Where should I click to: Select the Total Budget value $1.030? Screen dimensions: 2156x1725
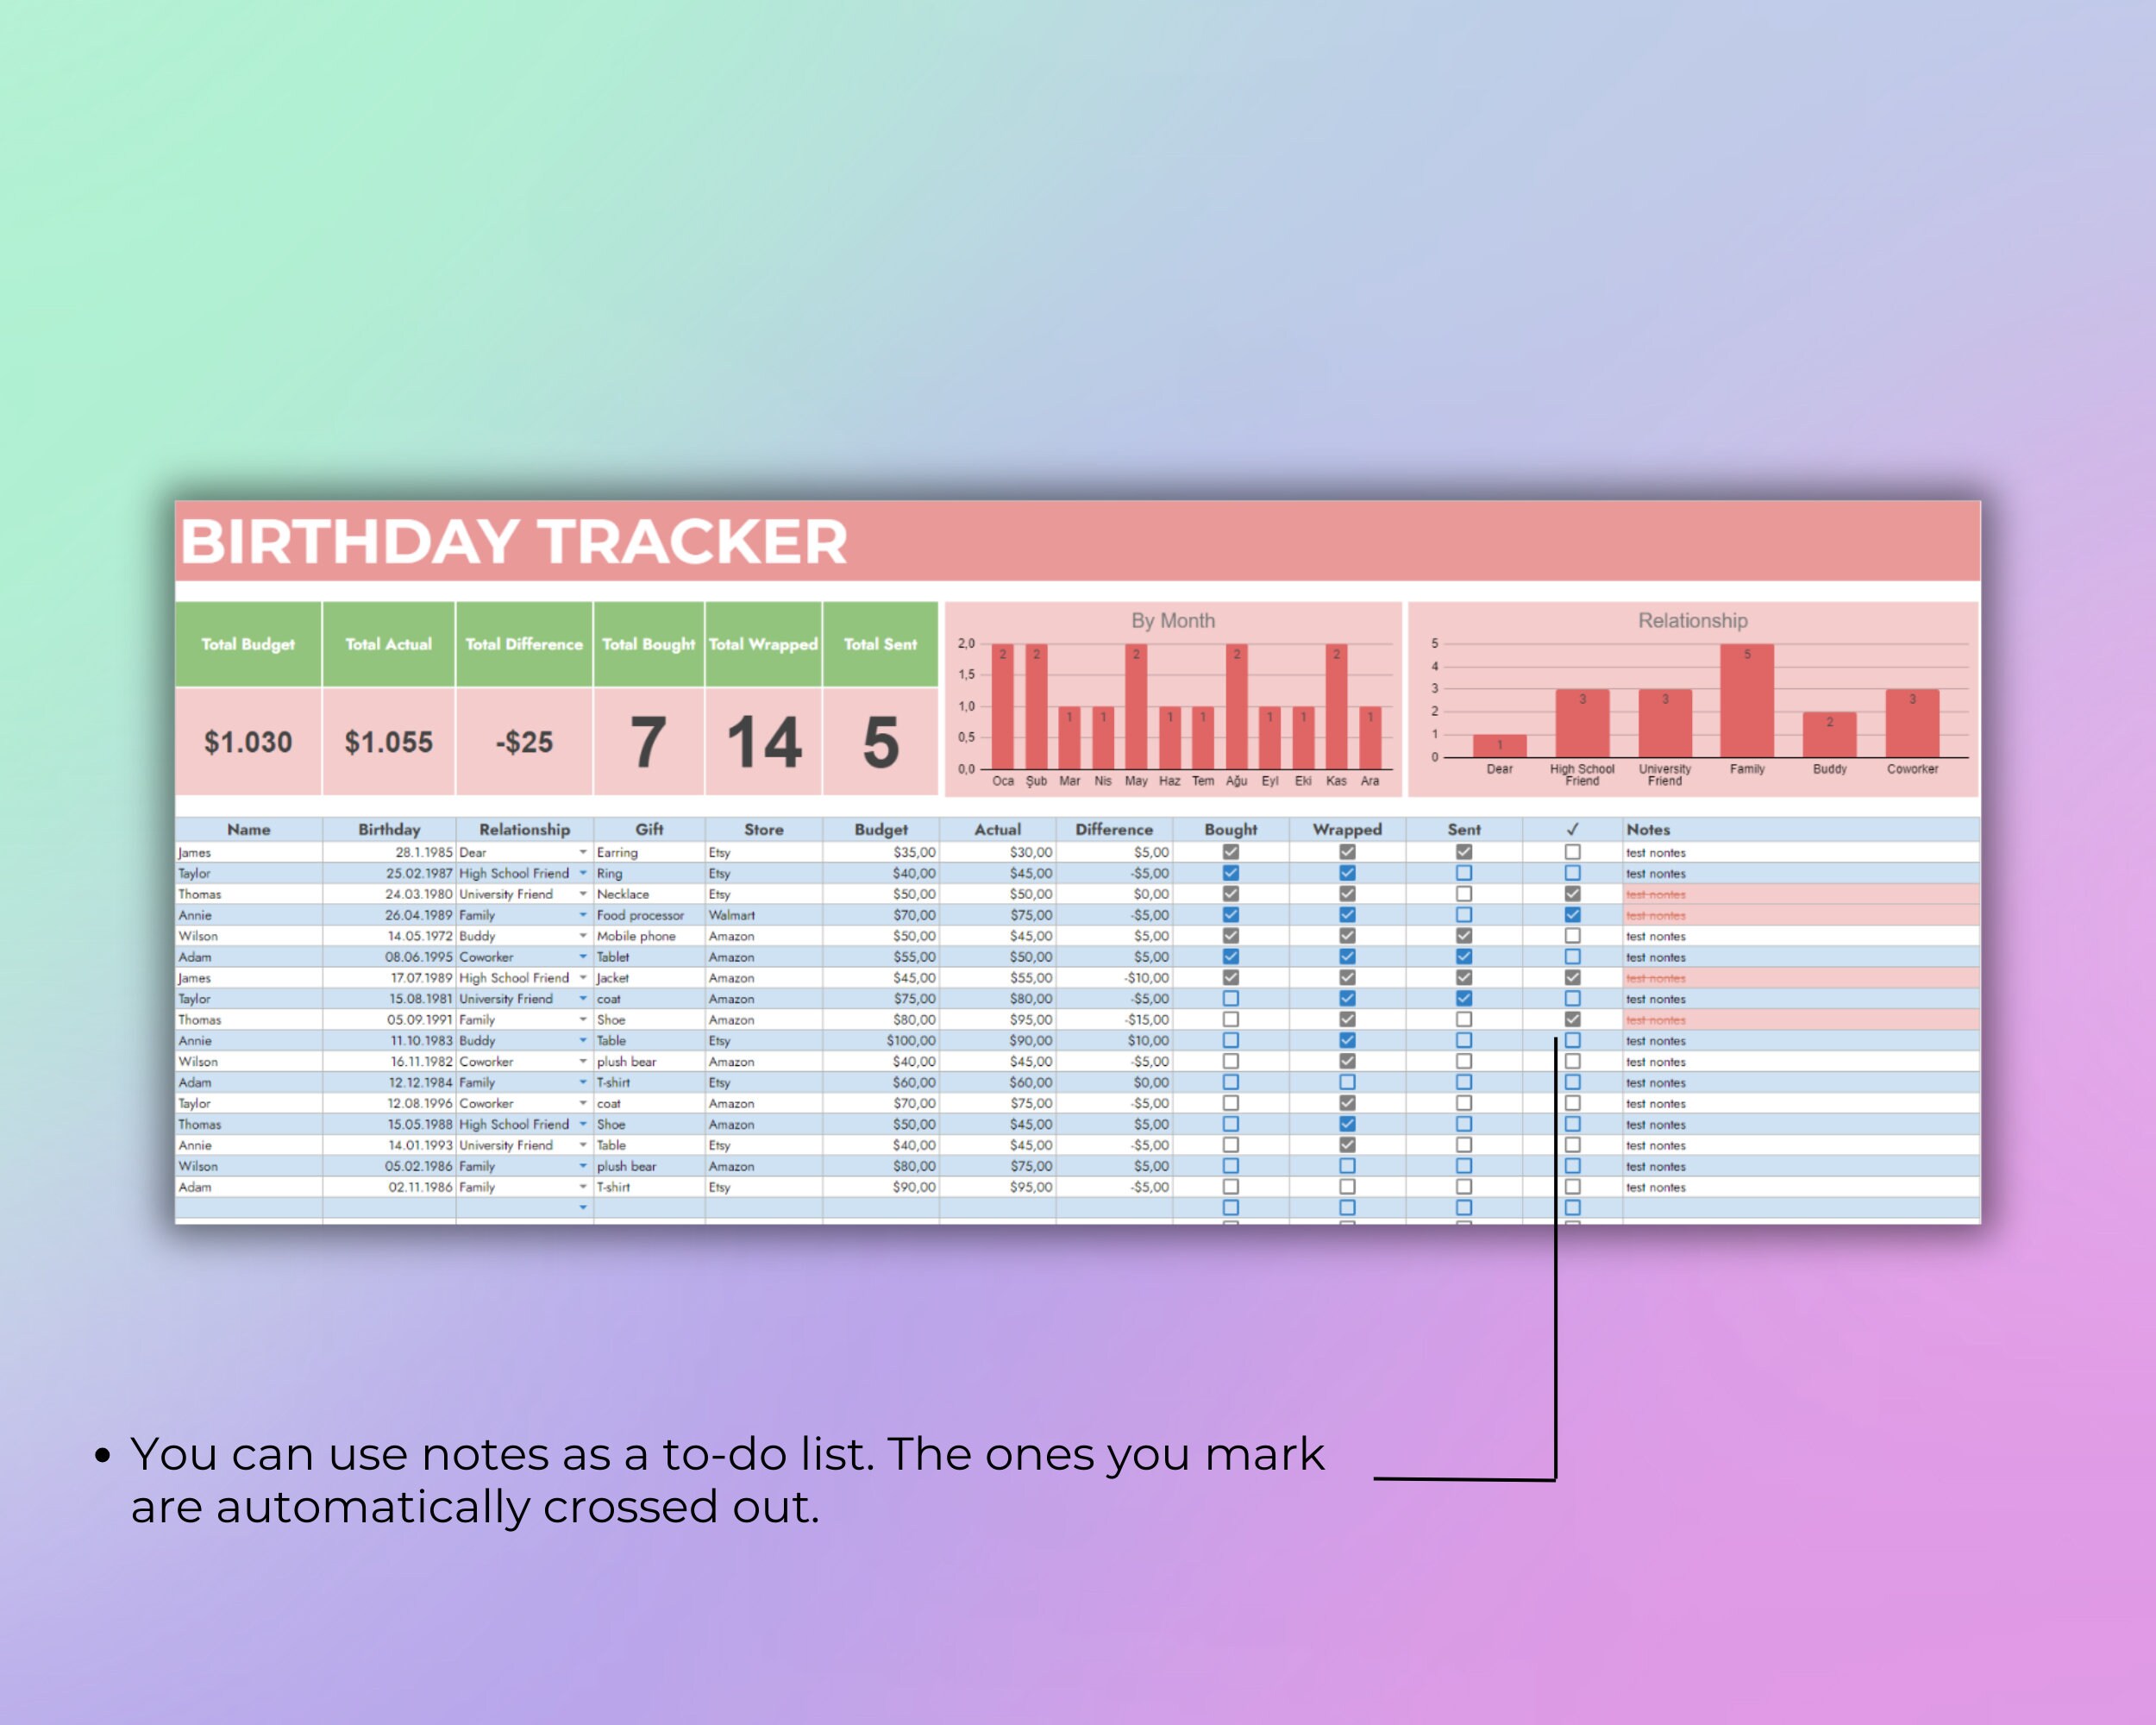[250, 742]
